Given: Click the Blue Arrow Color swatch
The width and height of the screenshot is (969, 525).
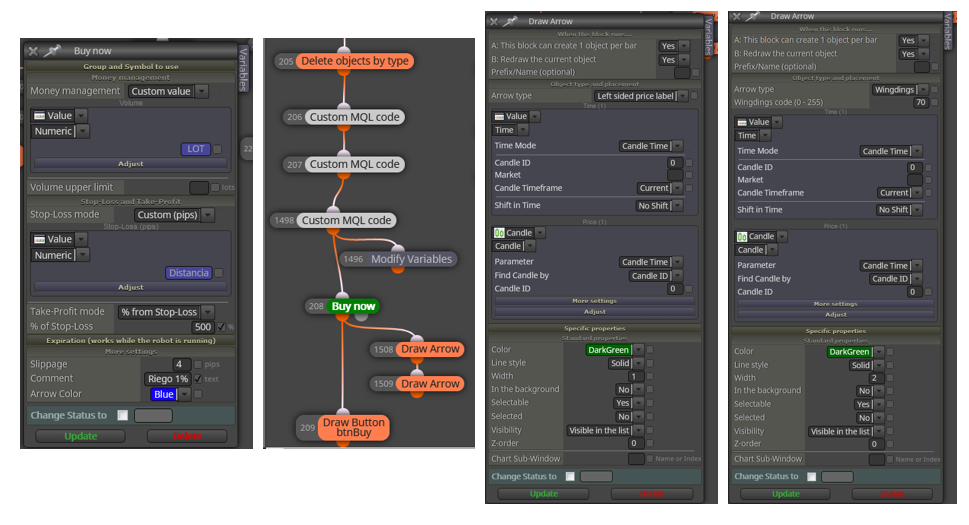Looking at the screenshot, I should click(164, 394).
